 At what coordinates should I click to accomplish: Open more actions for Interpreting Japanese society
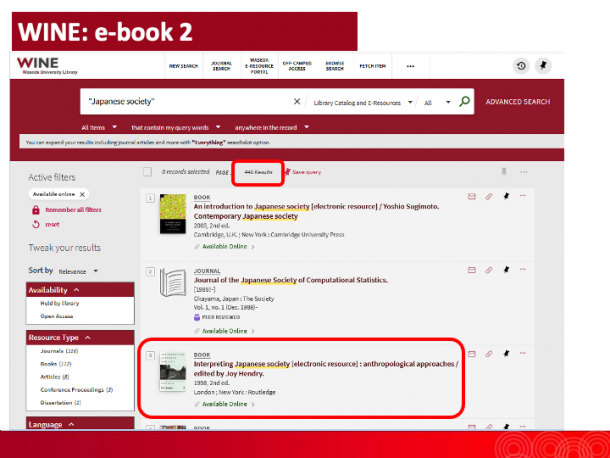tap(523, 353)
